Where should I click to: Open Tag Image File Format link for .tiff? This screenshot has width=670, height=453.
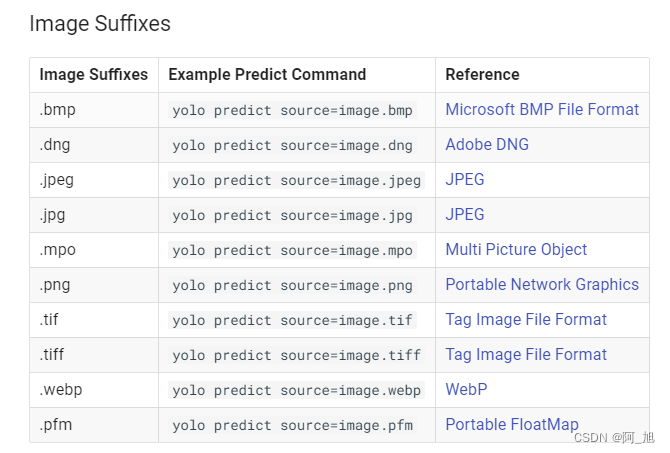526,355
